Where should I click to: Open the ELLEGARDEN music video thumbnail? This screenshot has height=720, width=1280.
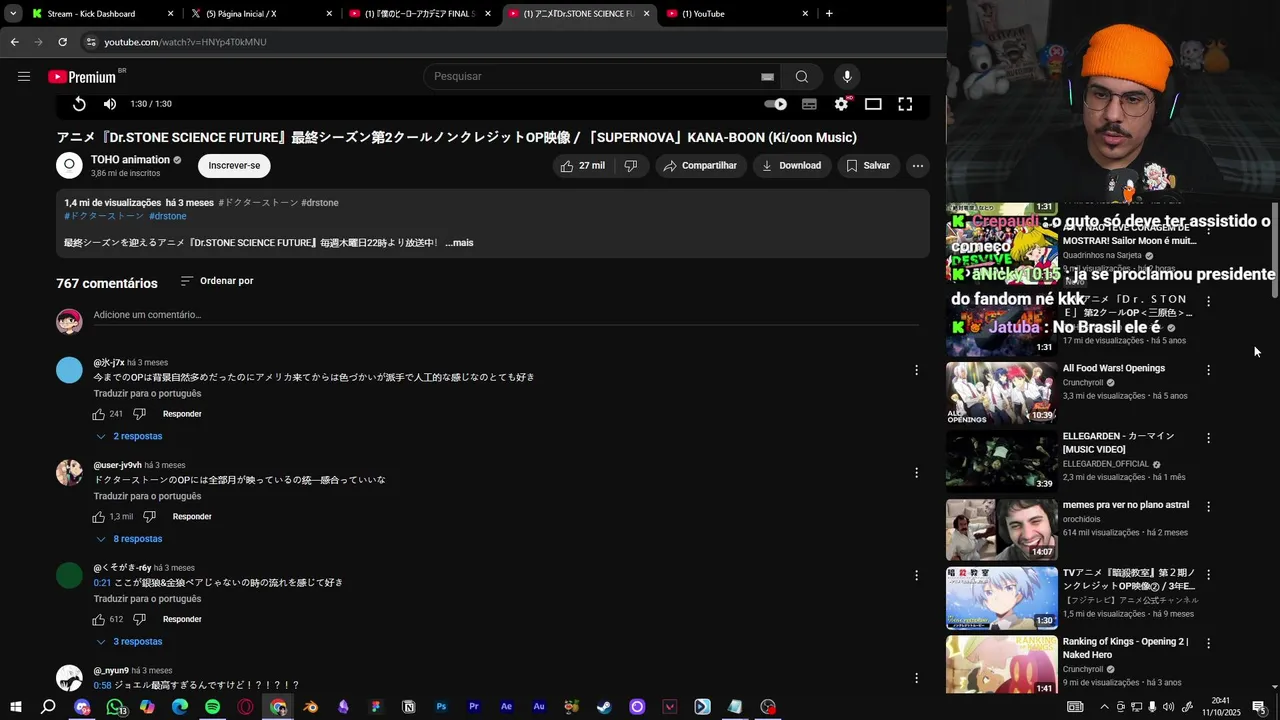click(1001, 461)
